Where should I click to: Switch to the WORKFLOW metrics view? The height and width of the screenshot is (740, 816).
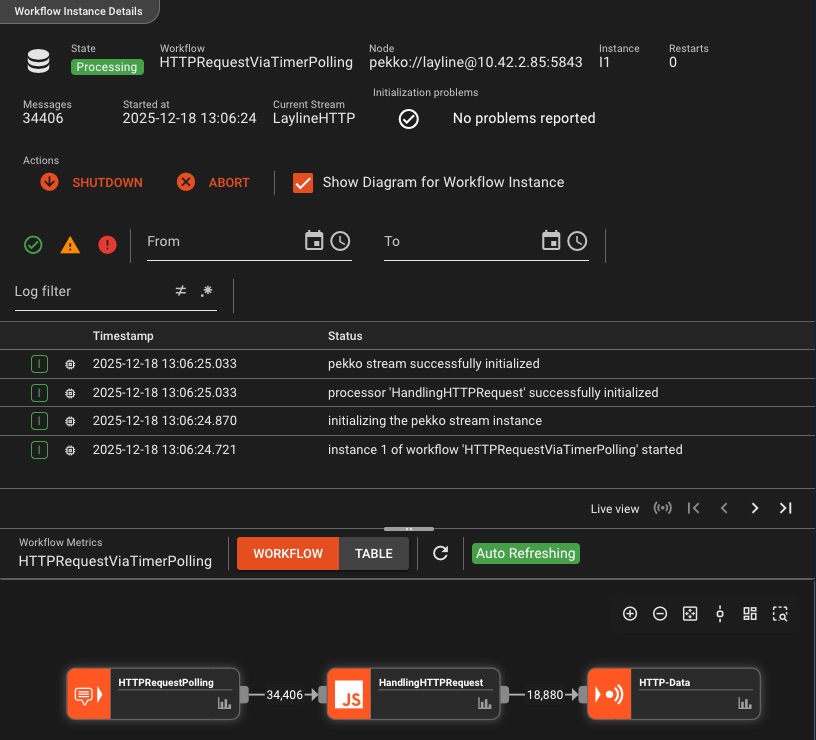coord(287,553)
